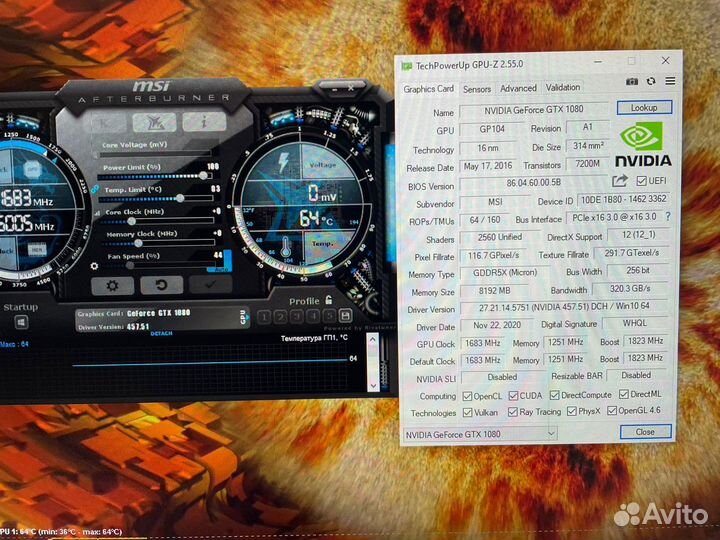Click the GPU Clock value 1683 MHz
The image size is (720, 540).
click(482, 343)
